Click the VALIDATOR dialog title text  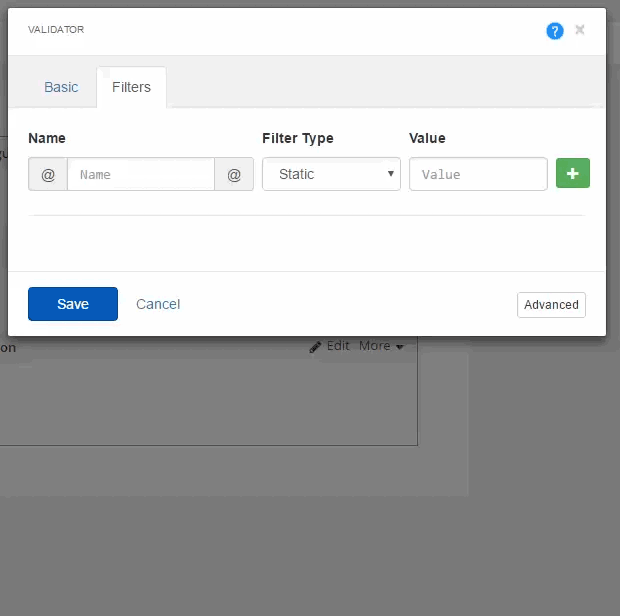pyautogui.click(x=56, y=30)
